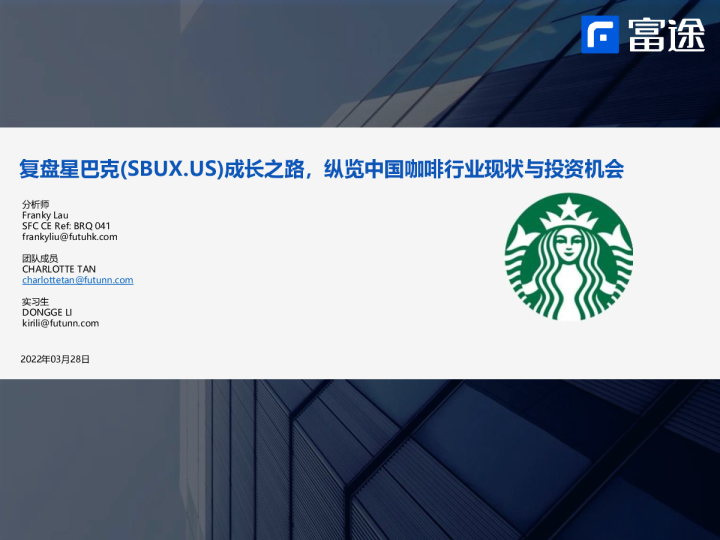The height and width of the screenshot is (540, 720).
Task: Click the Starbucks siren logo
Action: (x=569, y=257)
